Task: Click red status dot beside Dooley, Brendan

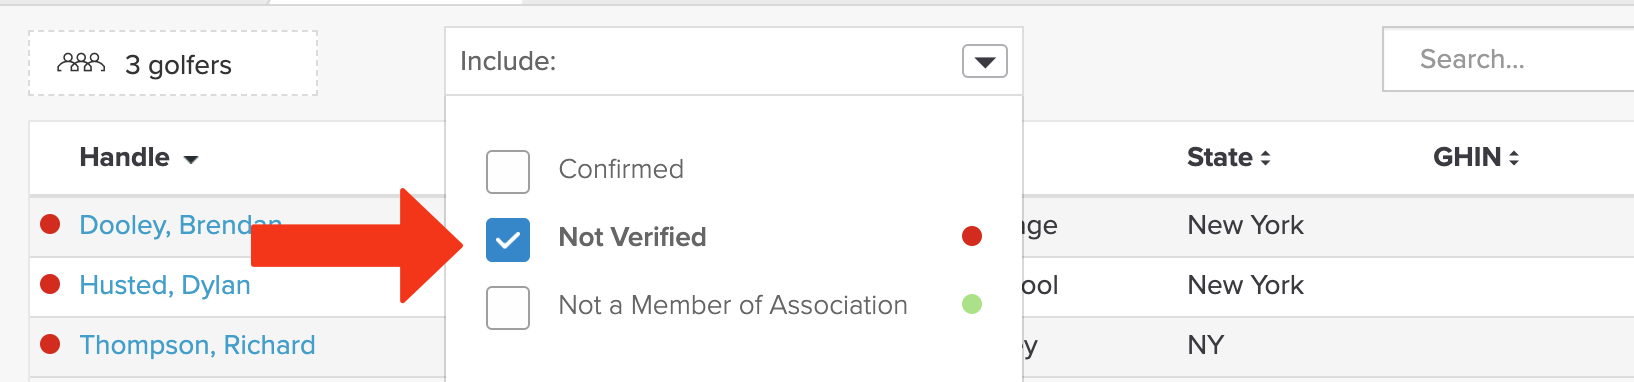Action: pos(50,224)
